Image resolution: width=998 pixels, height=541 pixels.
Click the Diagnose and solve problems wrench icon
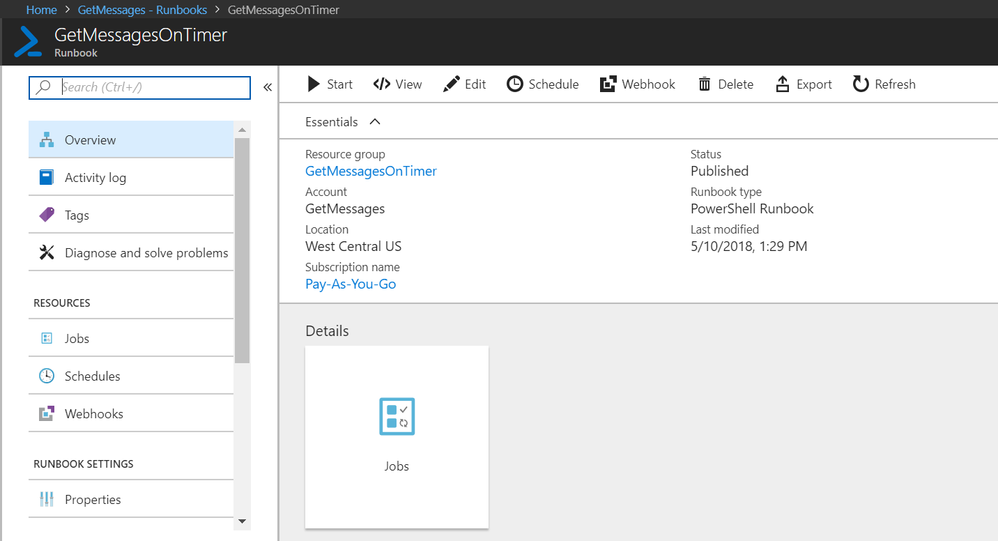(x=46, y=253)
